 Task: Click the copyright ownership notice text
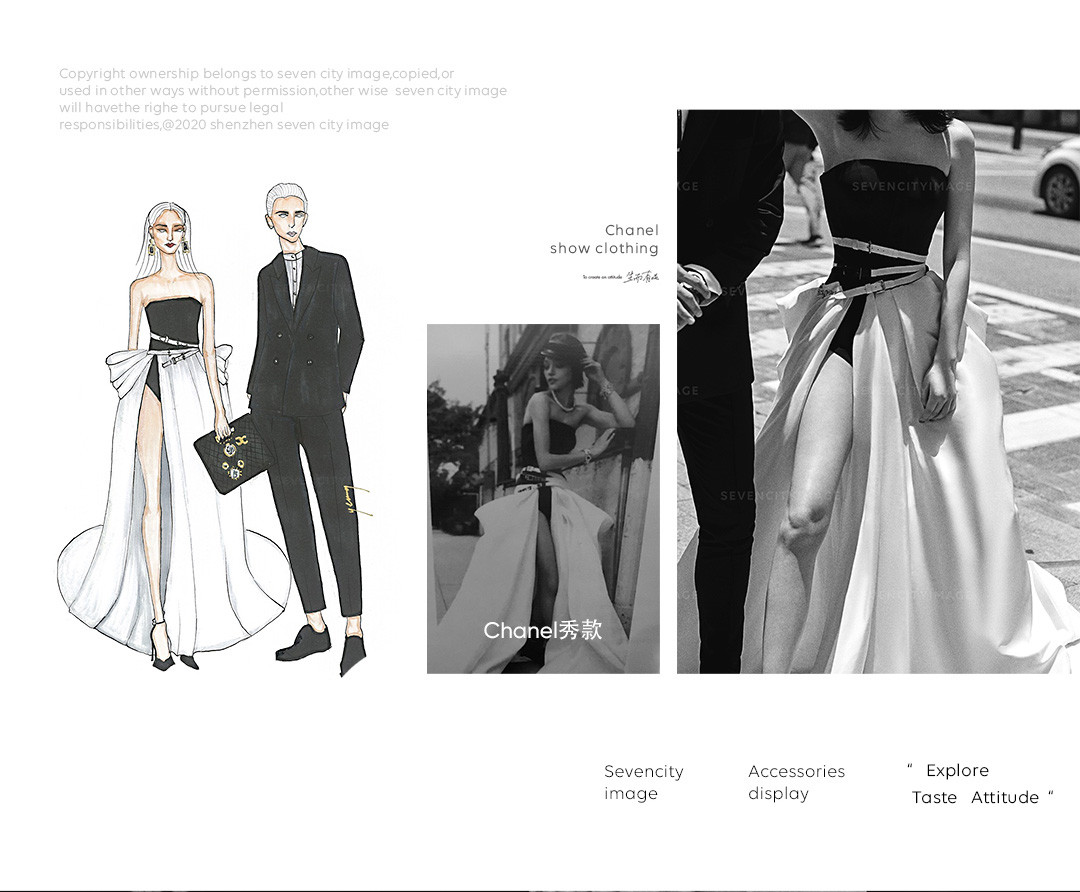pos(282,99)
